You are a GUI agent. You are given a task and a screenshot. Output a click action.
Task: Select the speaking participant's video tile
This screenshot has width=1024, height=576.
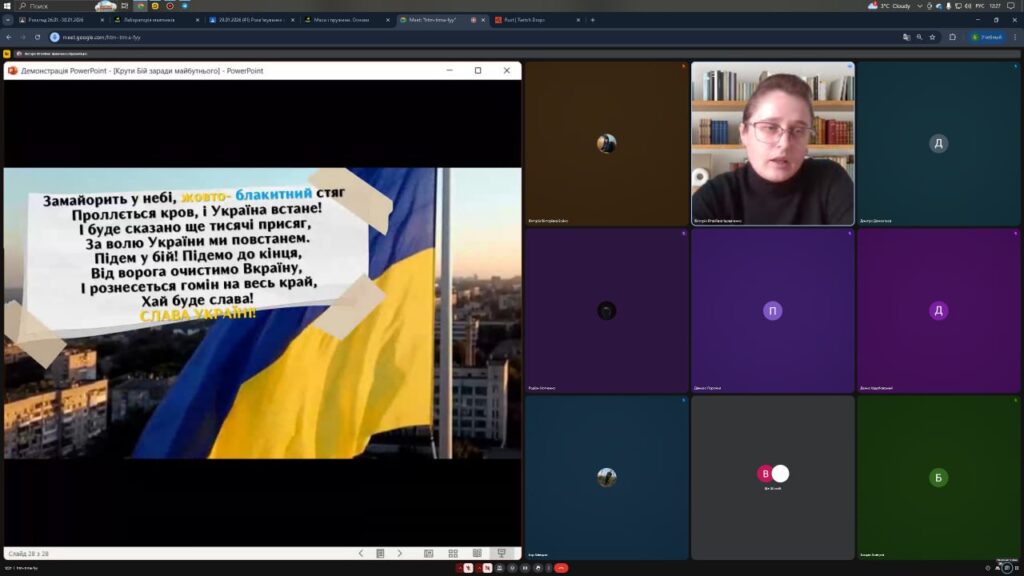[x=772, y=143]
